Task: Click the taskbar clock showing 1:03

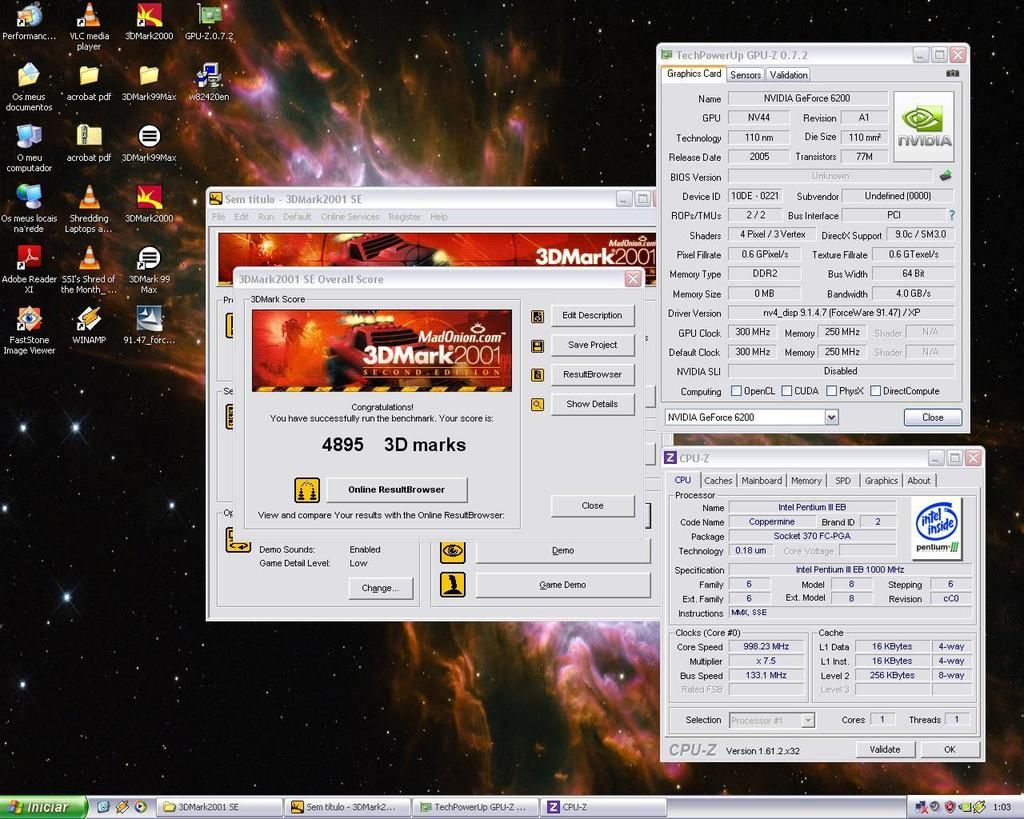Action: (x=1002, y=807)
